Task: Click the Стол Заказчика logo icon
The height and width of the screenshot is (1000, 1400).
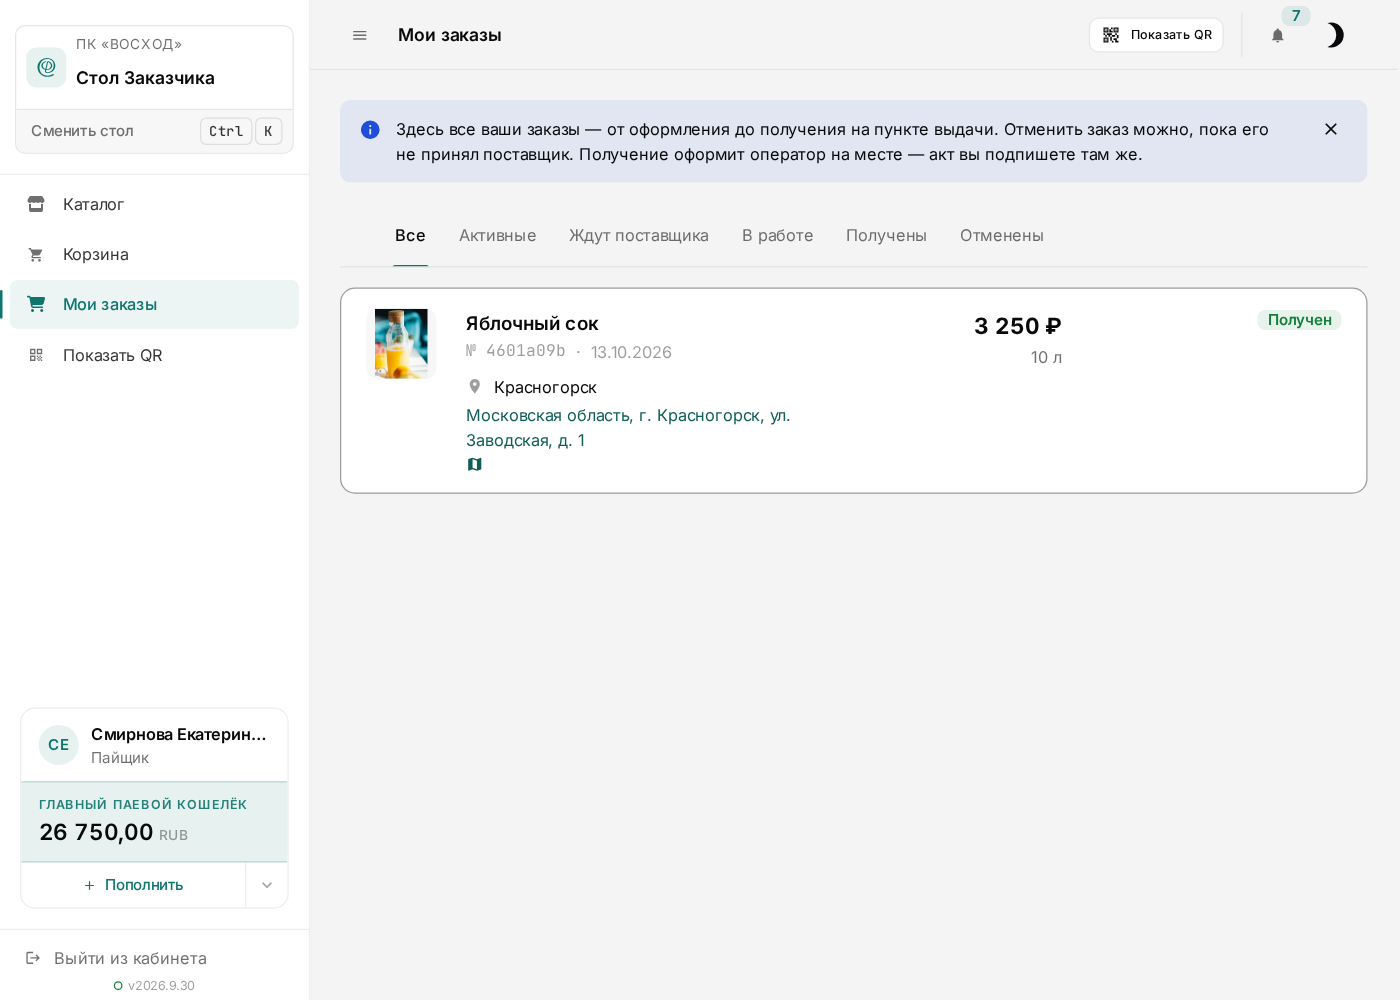Action: 46,67
